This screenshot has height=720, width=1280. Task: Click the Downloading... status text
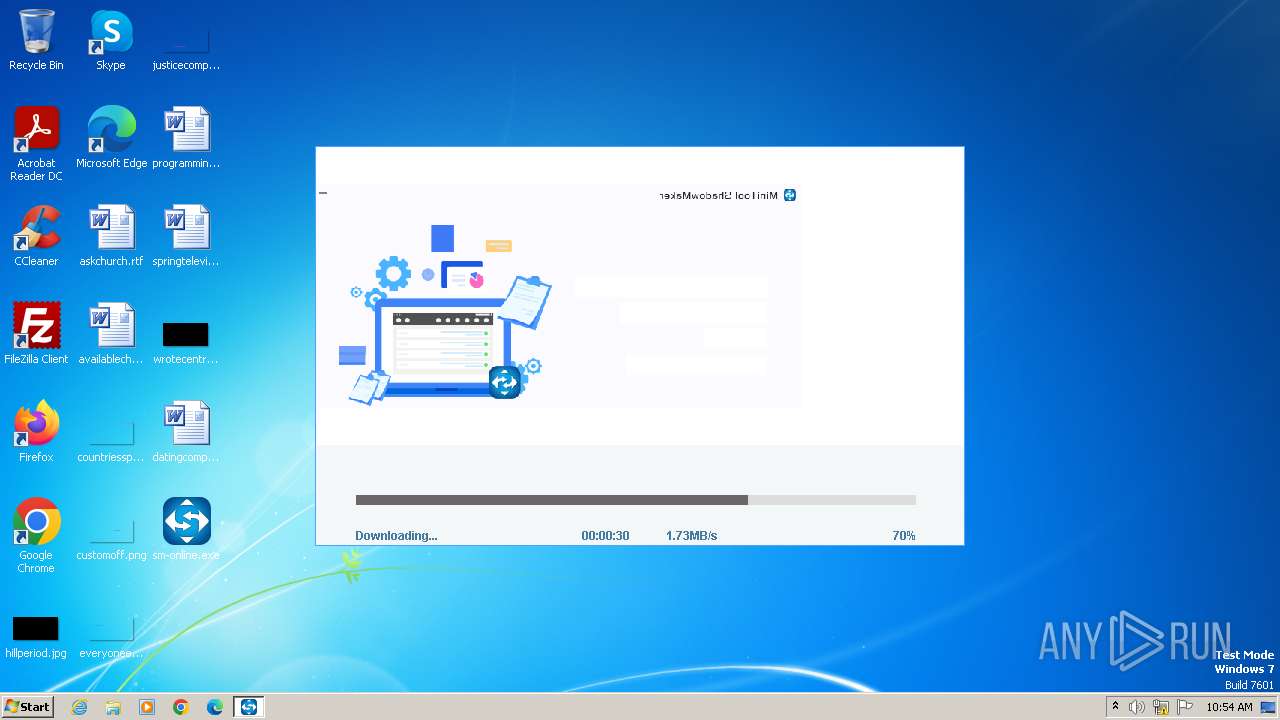click(x=396, y=536)
